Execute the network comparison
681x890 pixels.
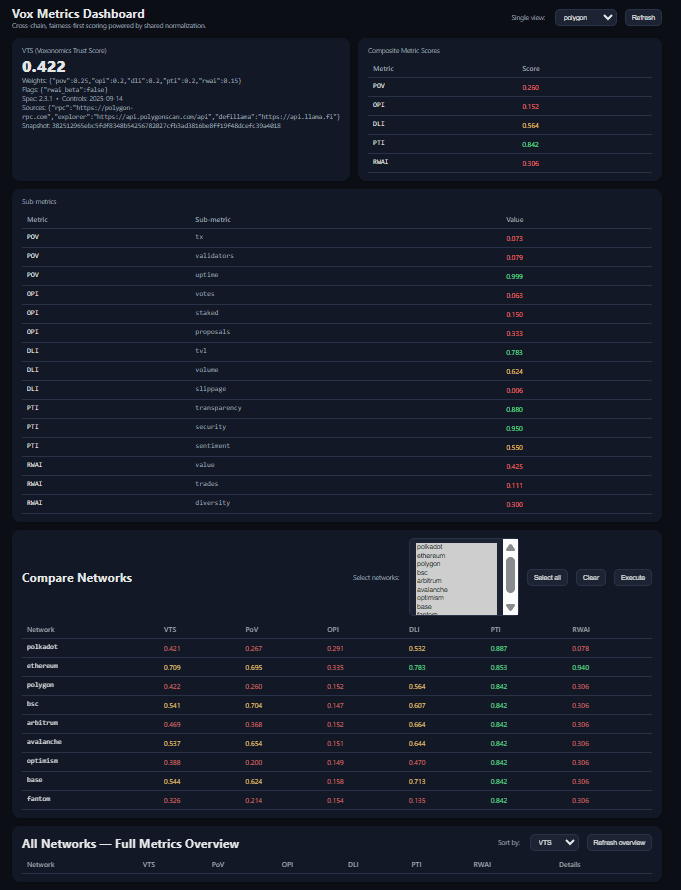point(632,577)
